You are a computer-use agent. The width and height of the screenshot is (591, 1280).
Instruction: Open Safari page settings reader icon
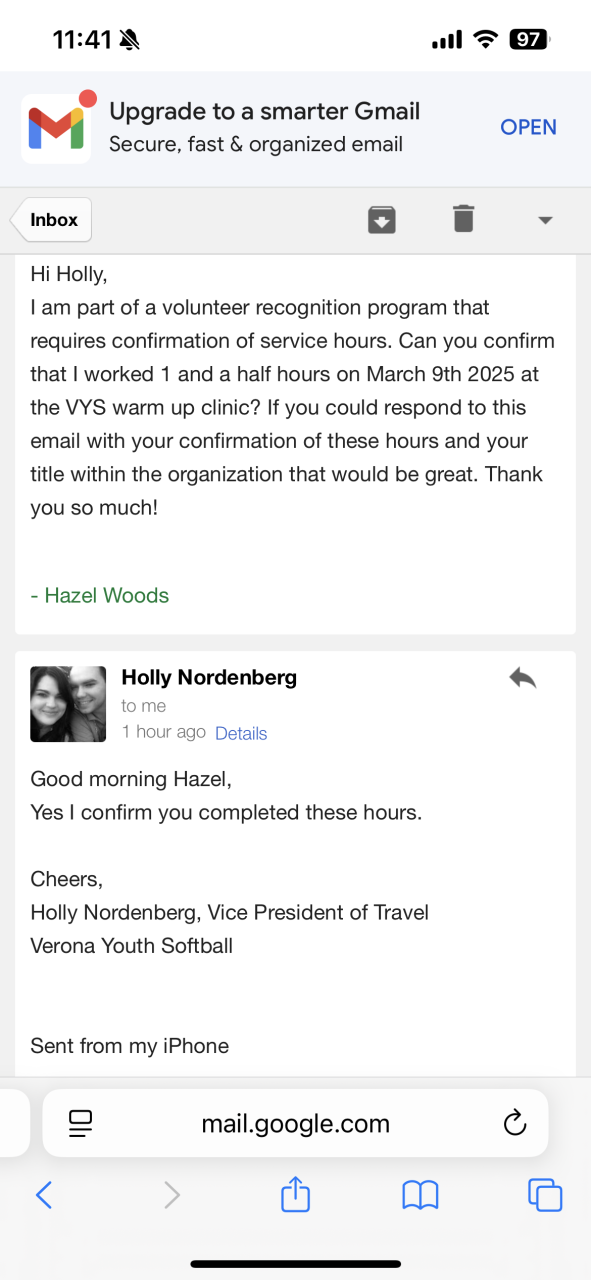tap(81, 1123)
